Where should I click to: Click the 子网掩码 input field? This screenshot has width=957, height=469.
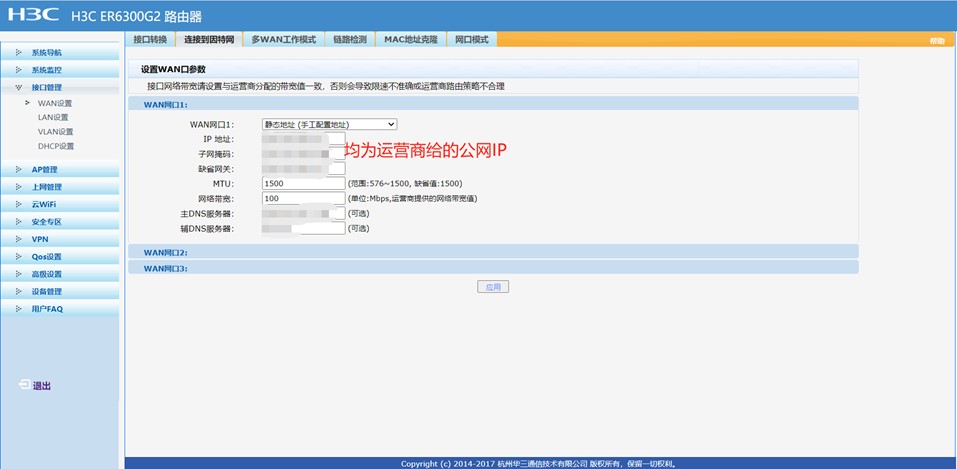pyautogui.click(x=303, y=154)
